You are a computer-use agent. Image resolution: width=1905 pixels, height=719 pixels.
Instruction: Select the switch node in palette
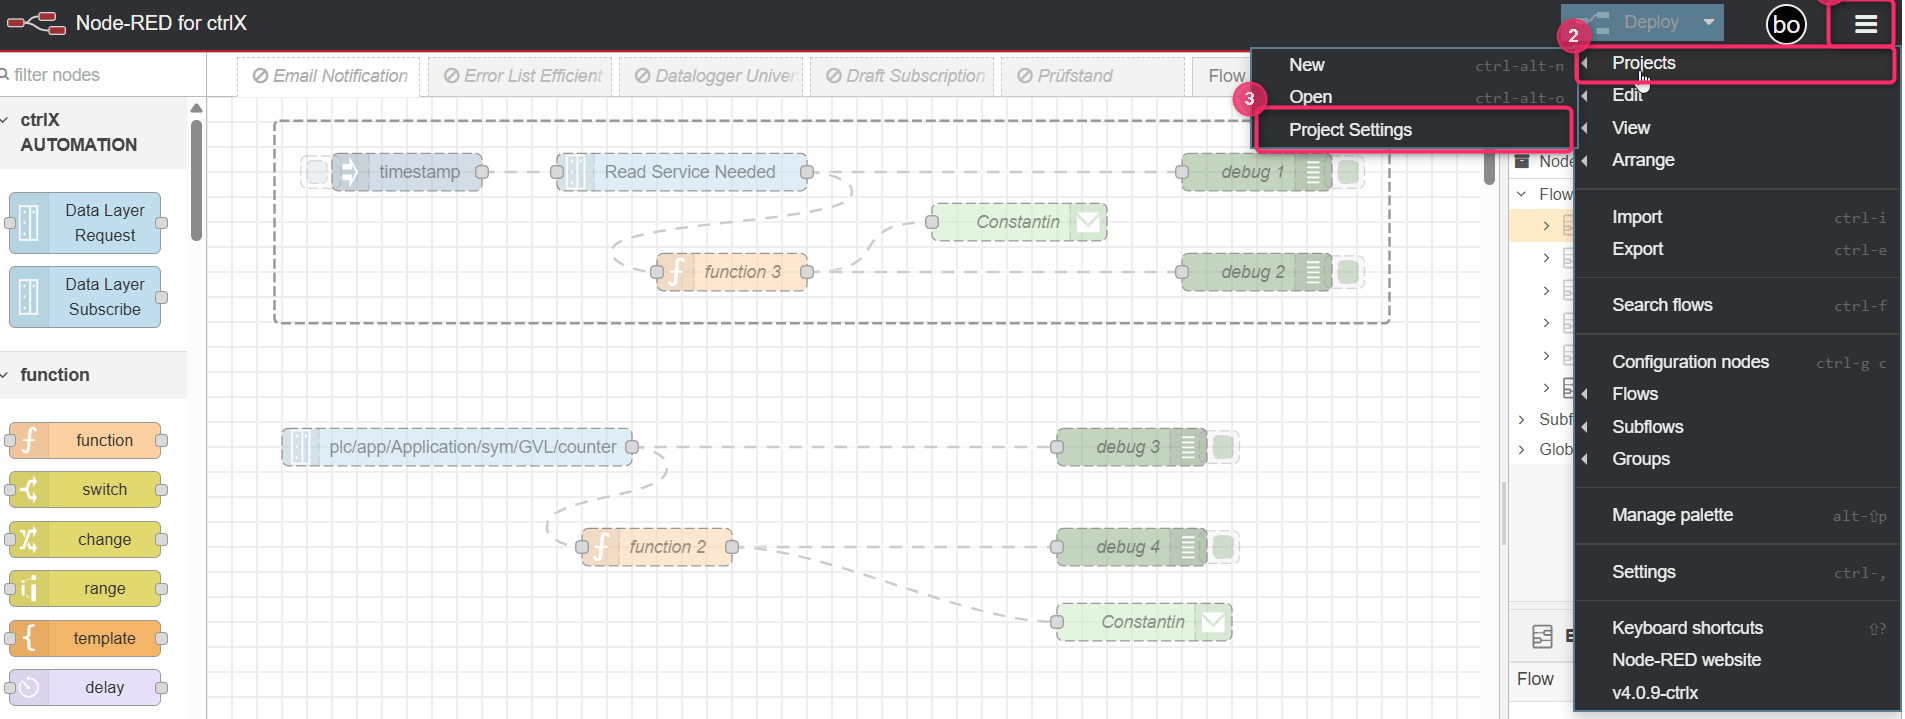85,490
